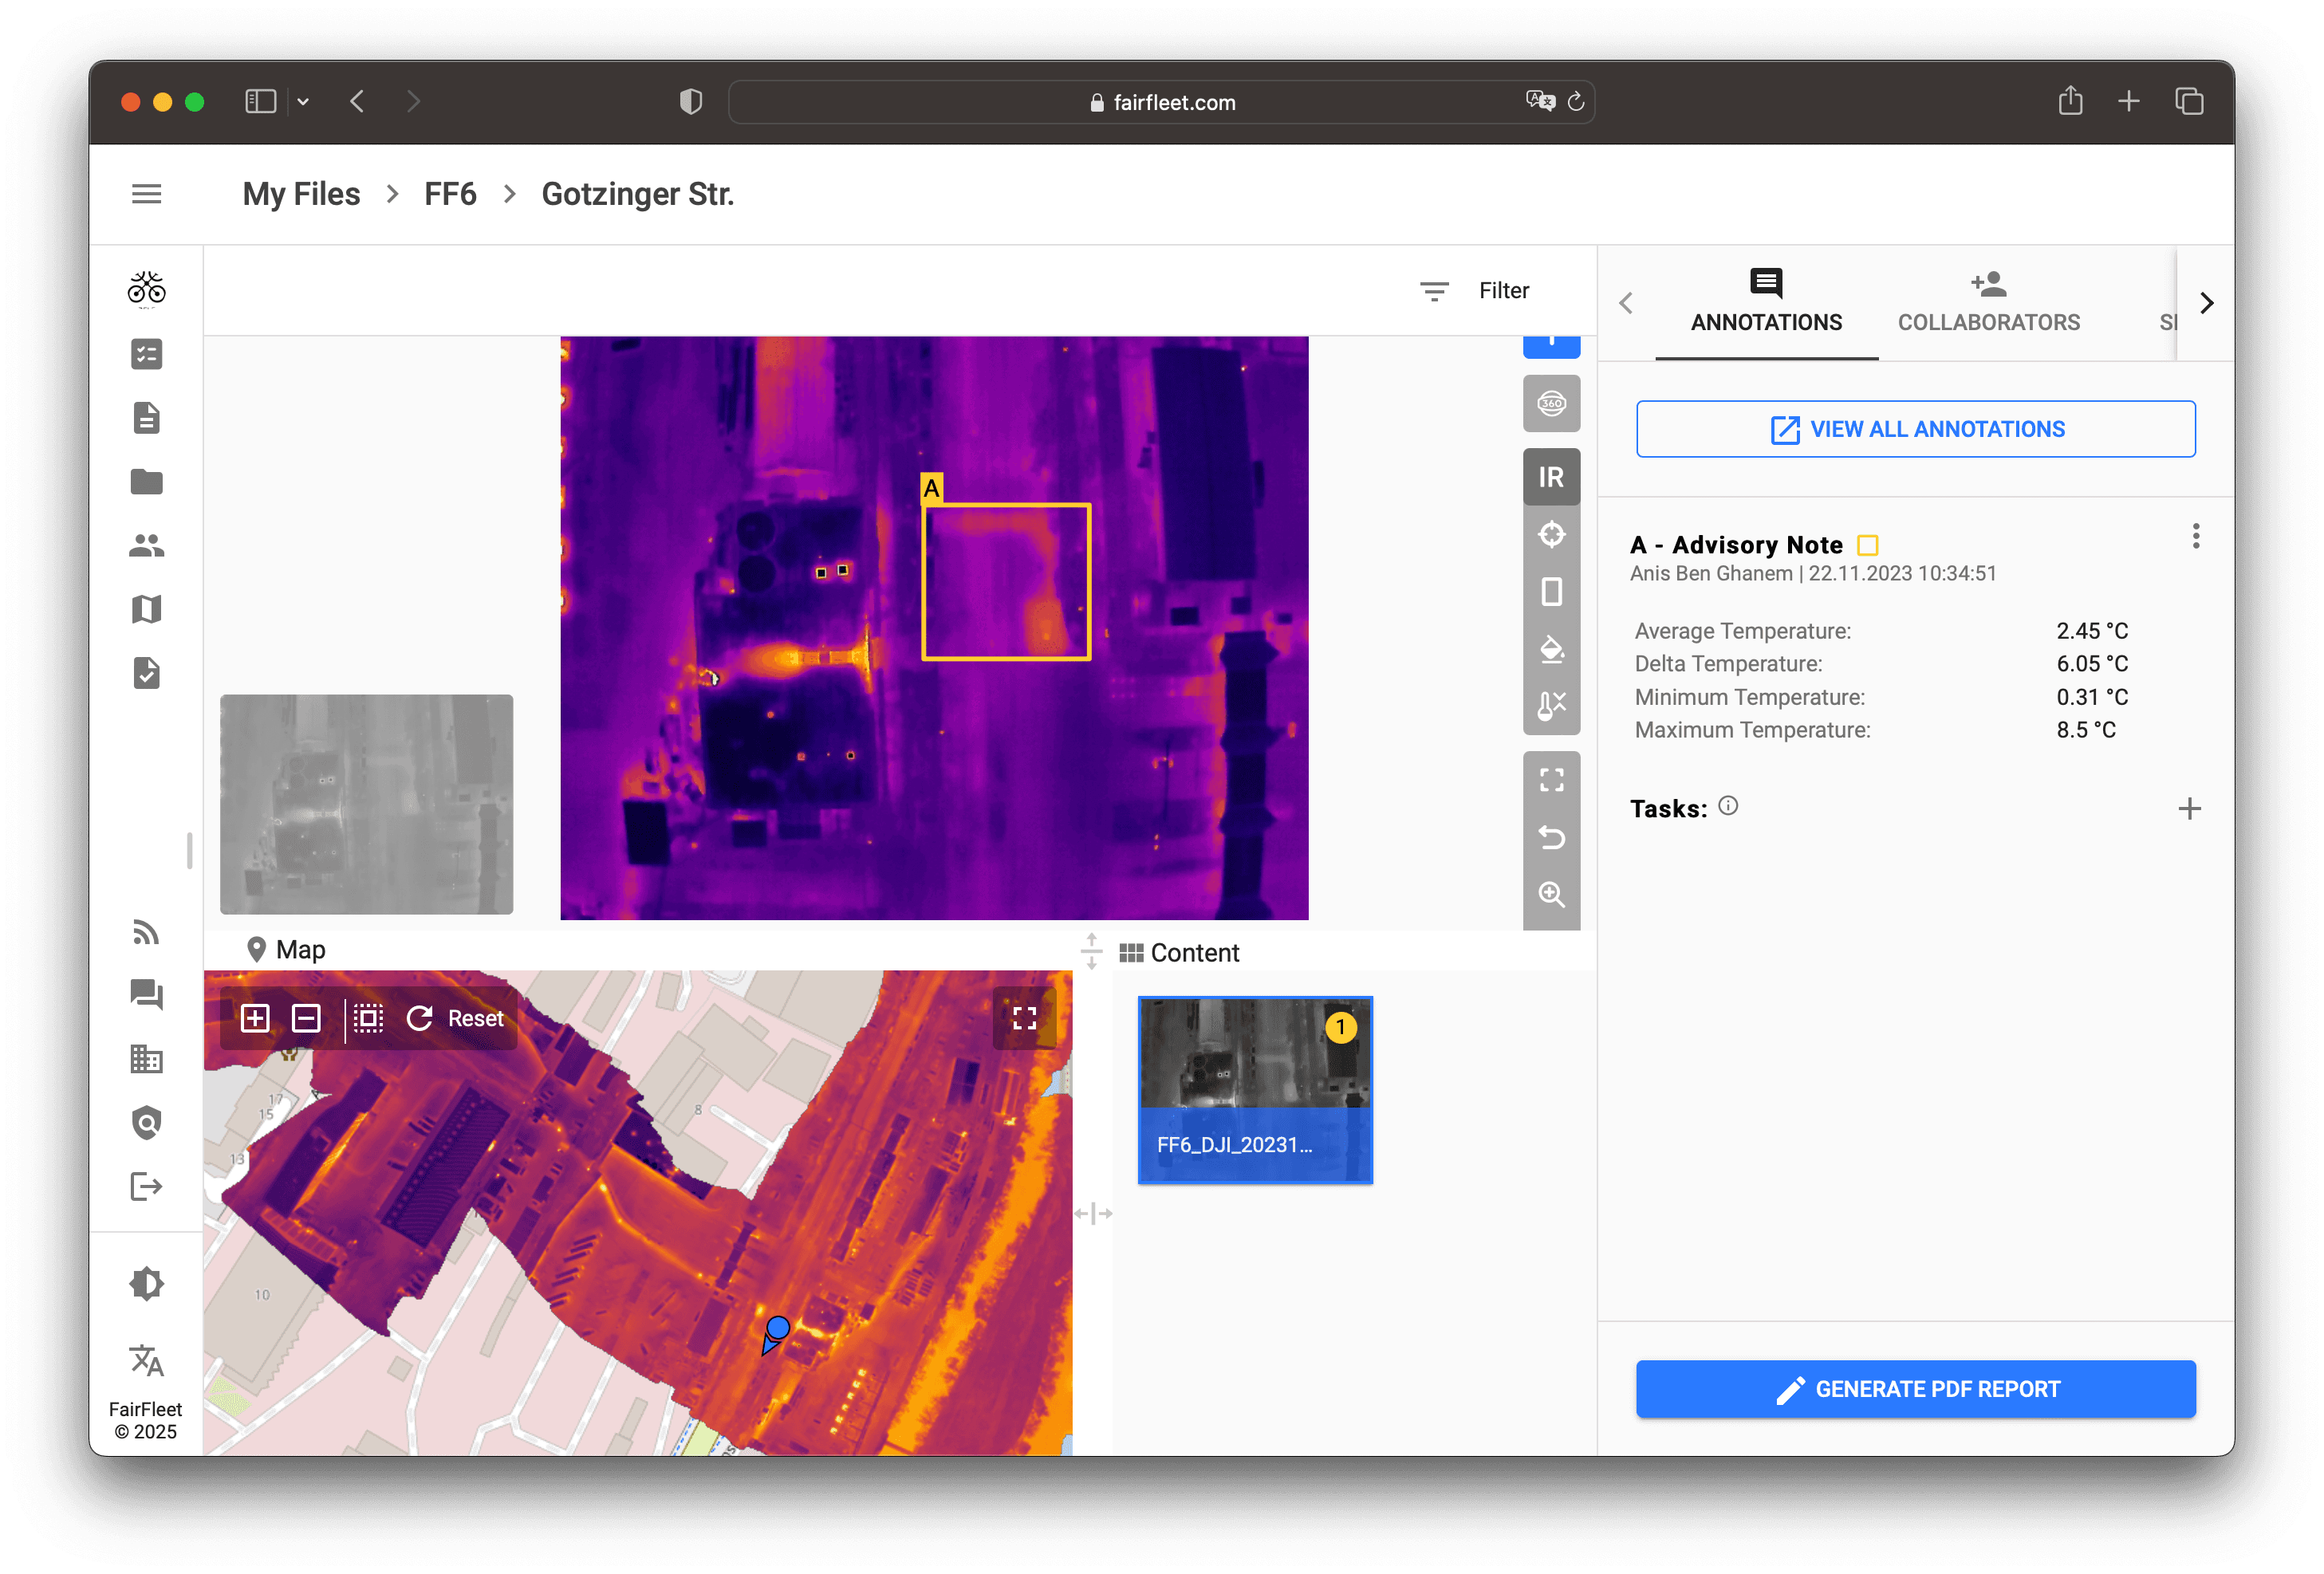
Task: Switch to the Collaborators tab
Action: click(x=1988, y=302)
